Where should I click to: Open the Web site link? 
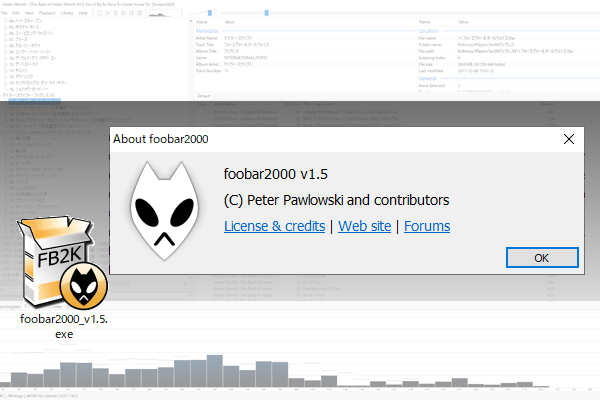(x=364, y=226)
